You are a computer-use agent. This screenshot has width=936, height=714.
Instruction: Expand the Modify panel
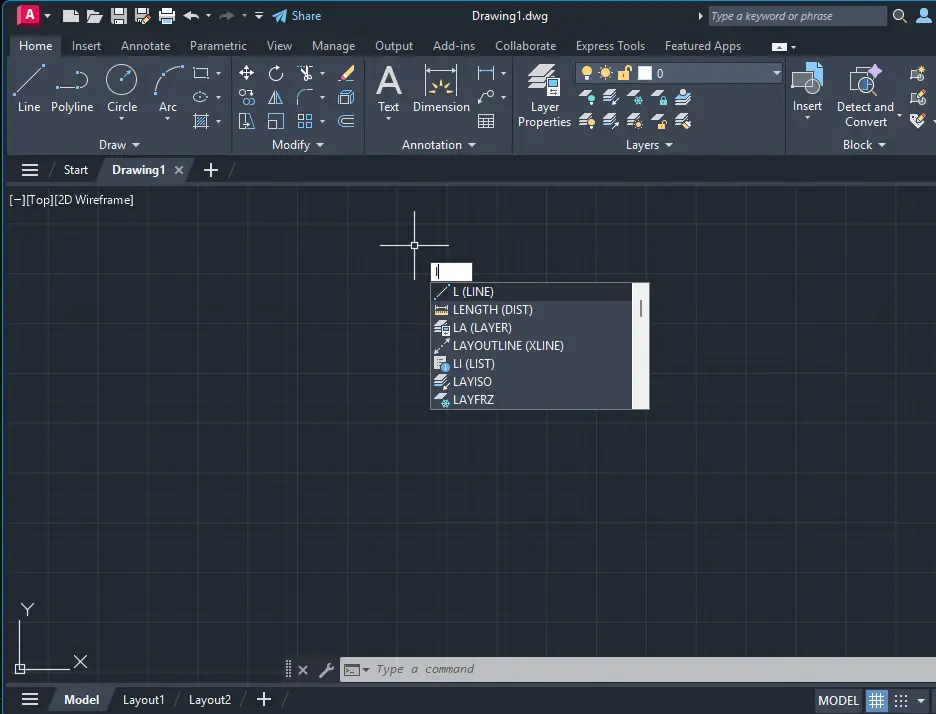point(297,145)
